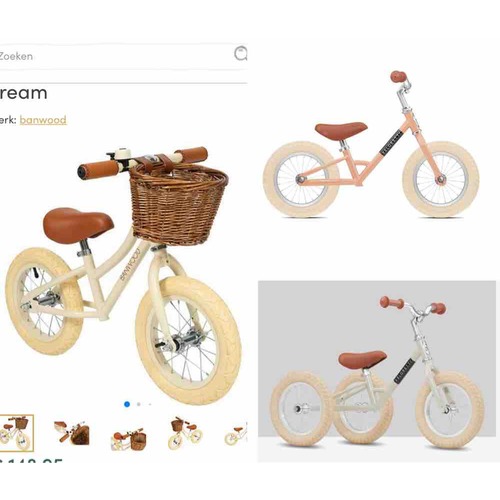Switch to the third carousel dot

click(x=150, y=404)
